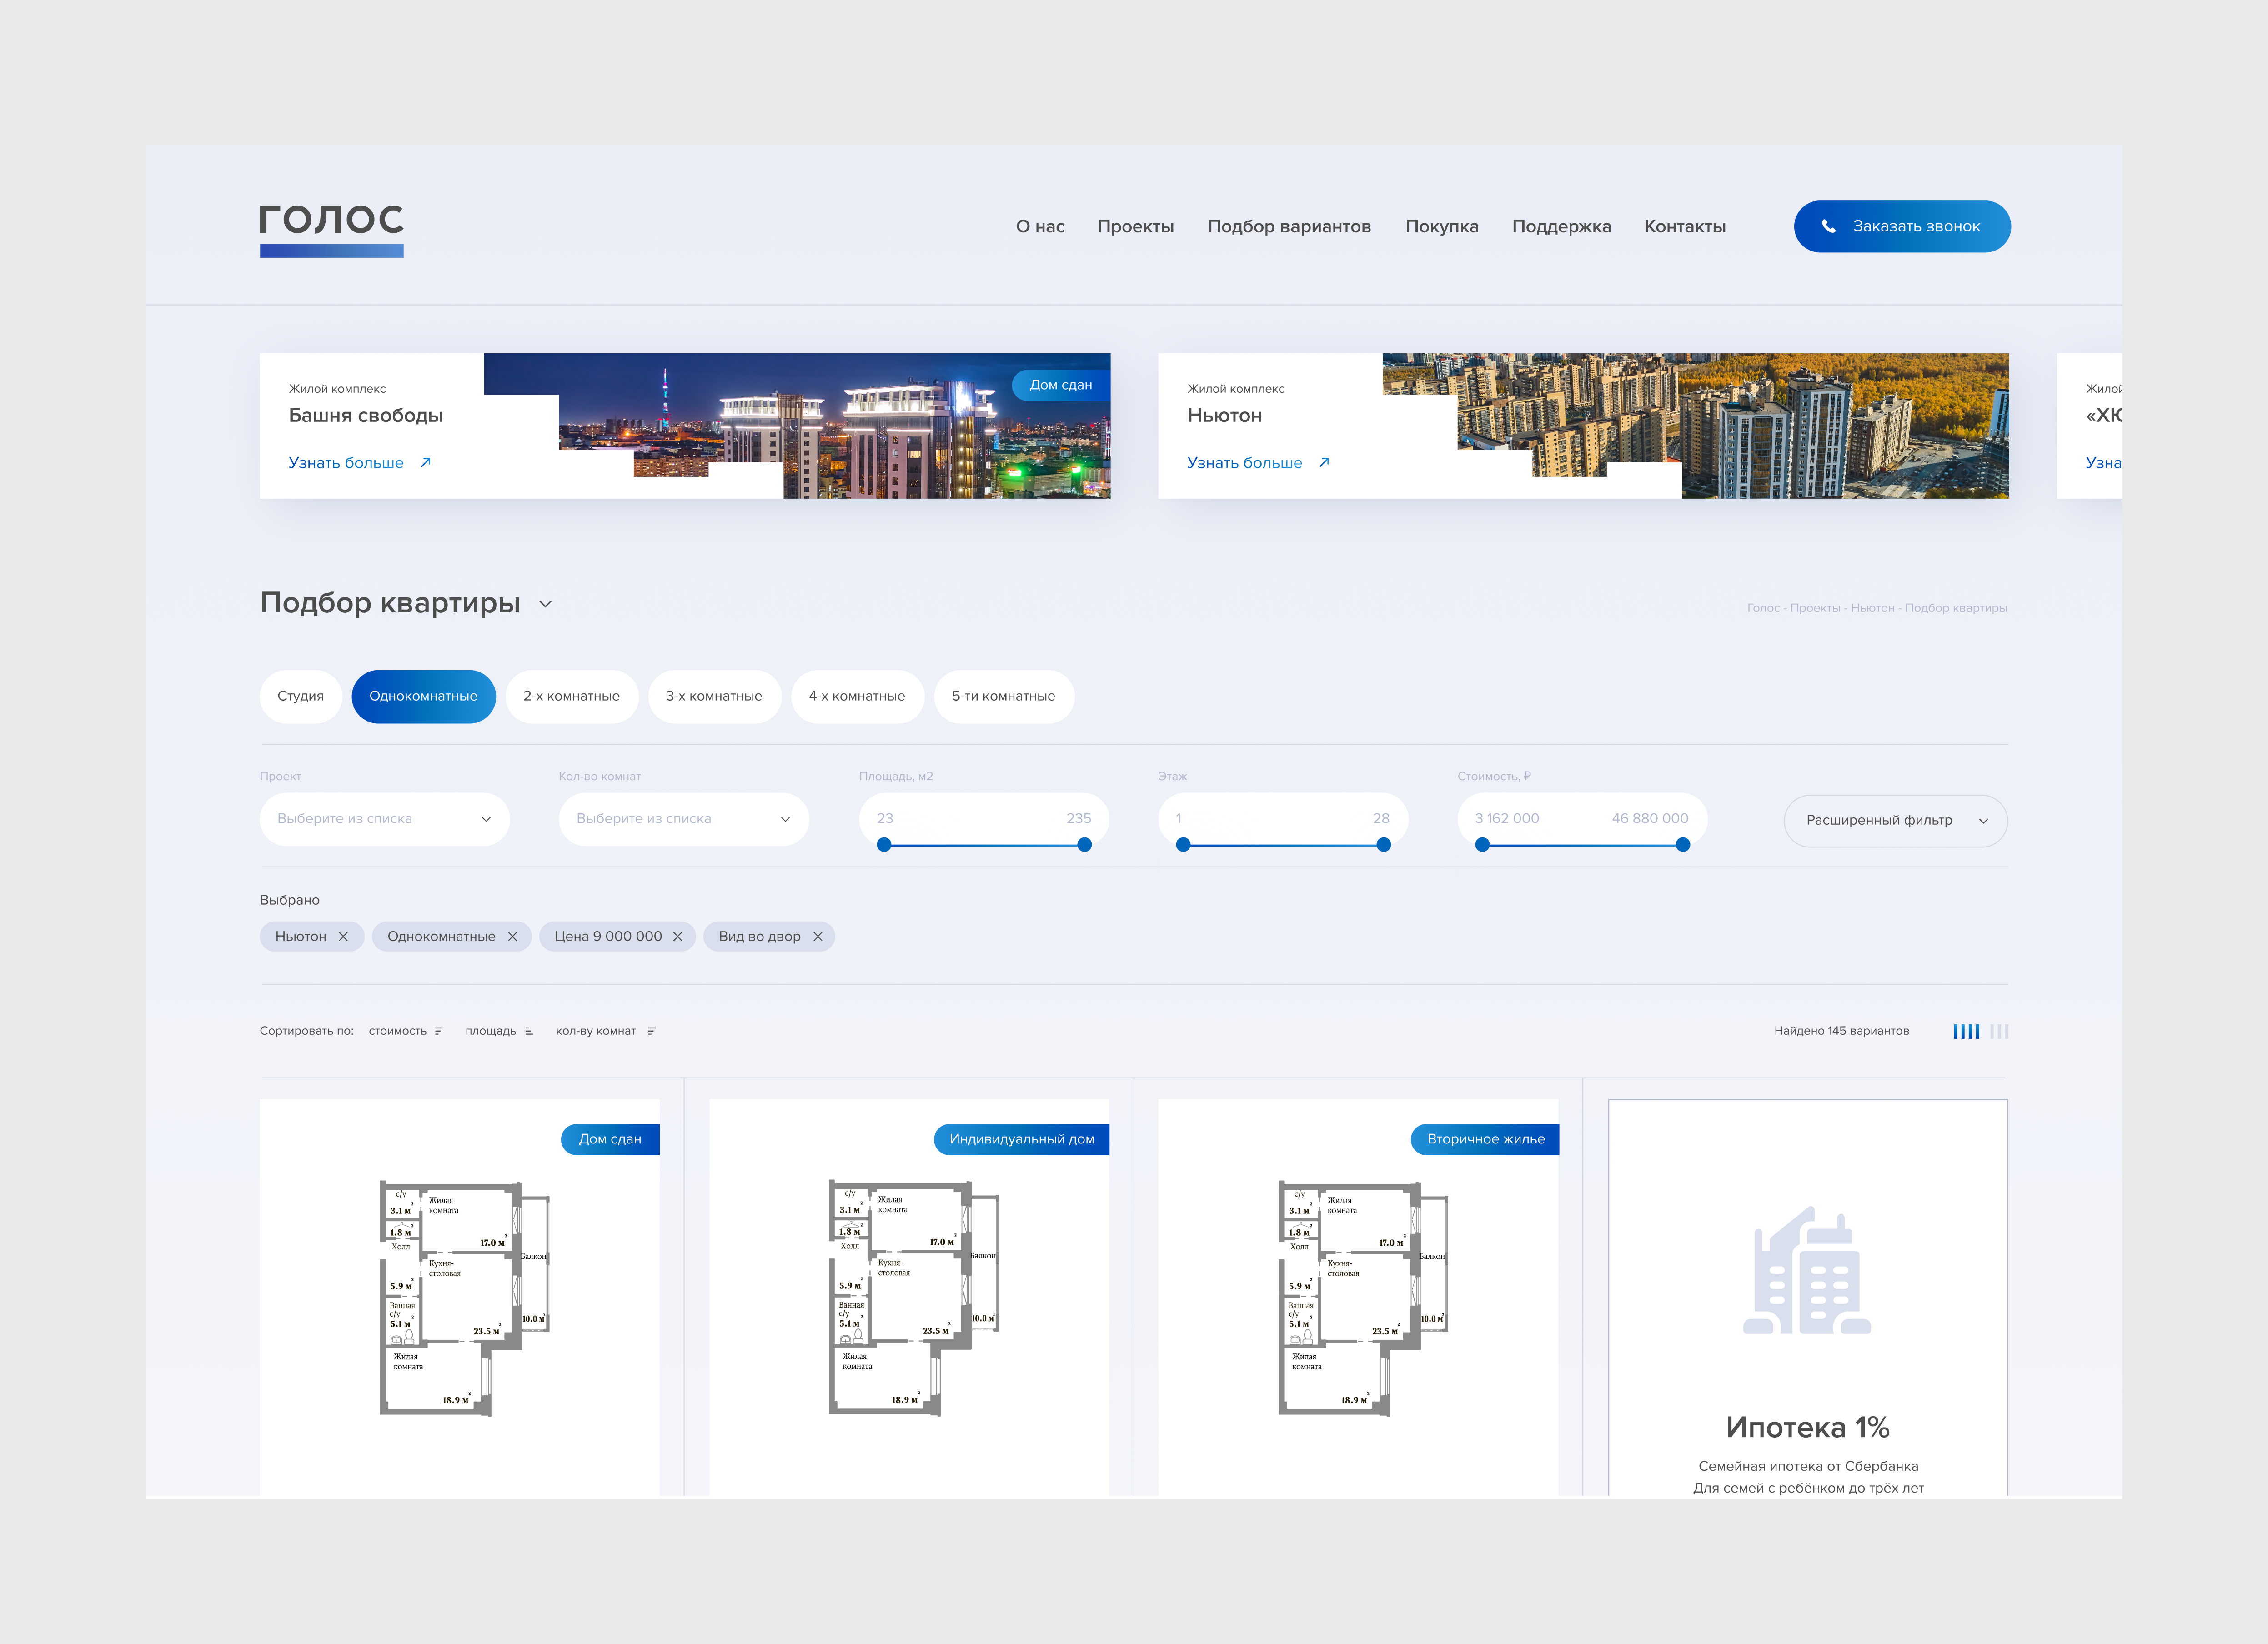Click maximum handle of Площадь slider
2268x1644 pixels.
tap(1084, 845)
